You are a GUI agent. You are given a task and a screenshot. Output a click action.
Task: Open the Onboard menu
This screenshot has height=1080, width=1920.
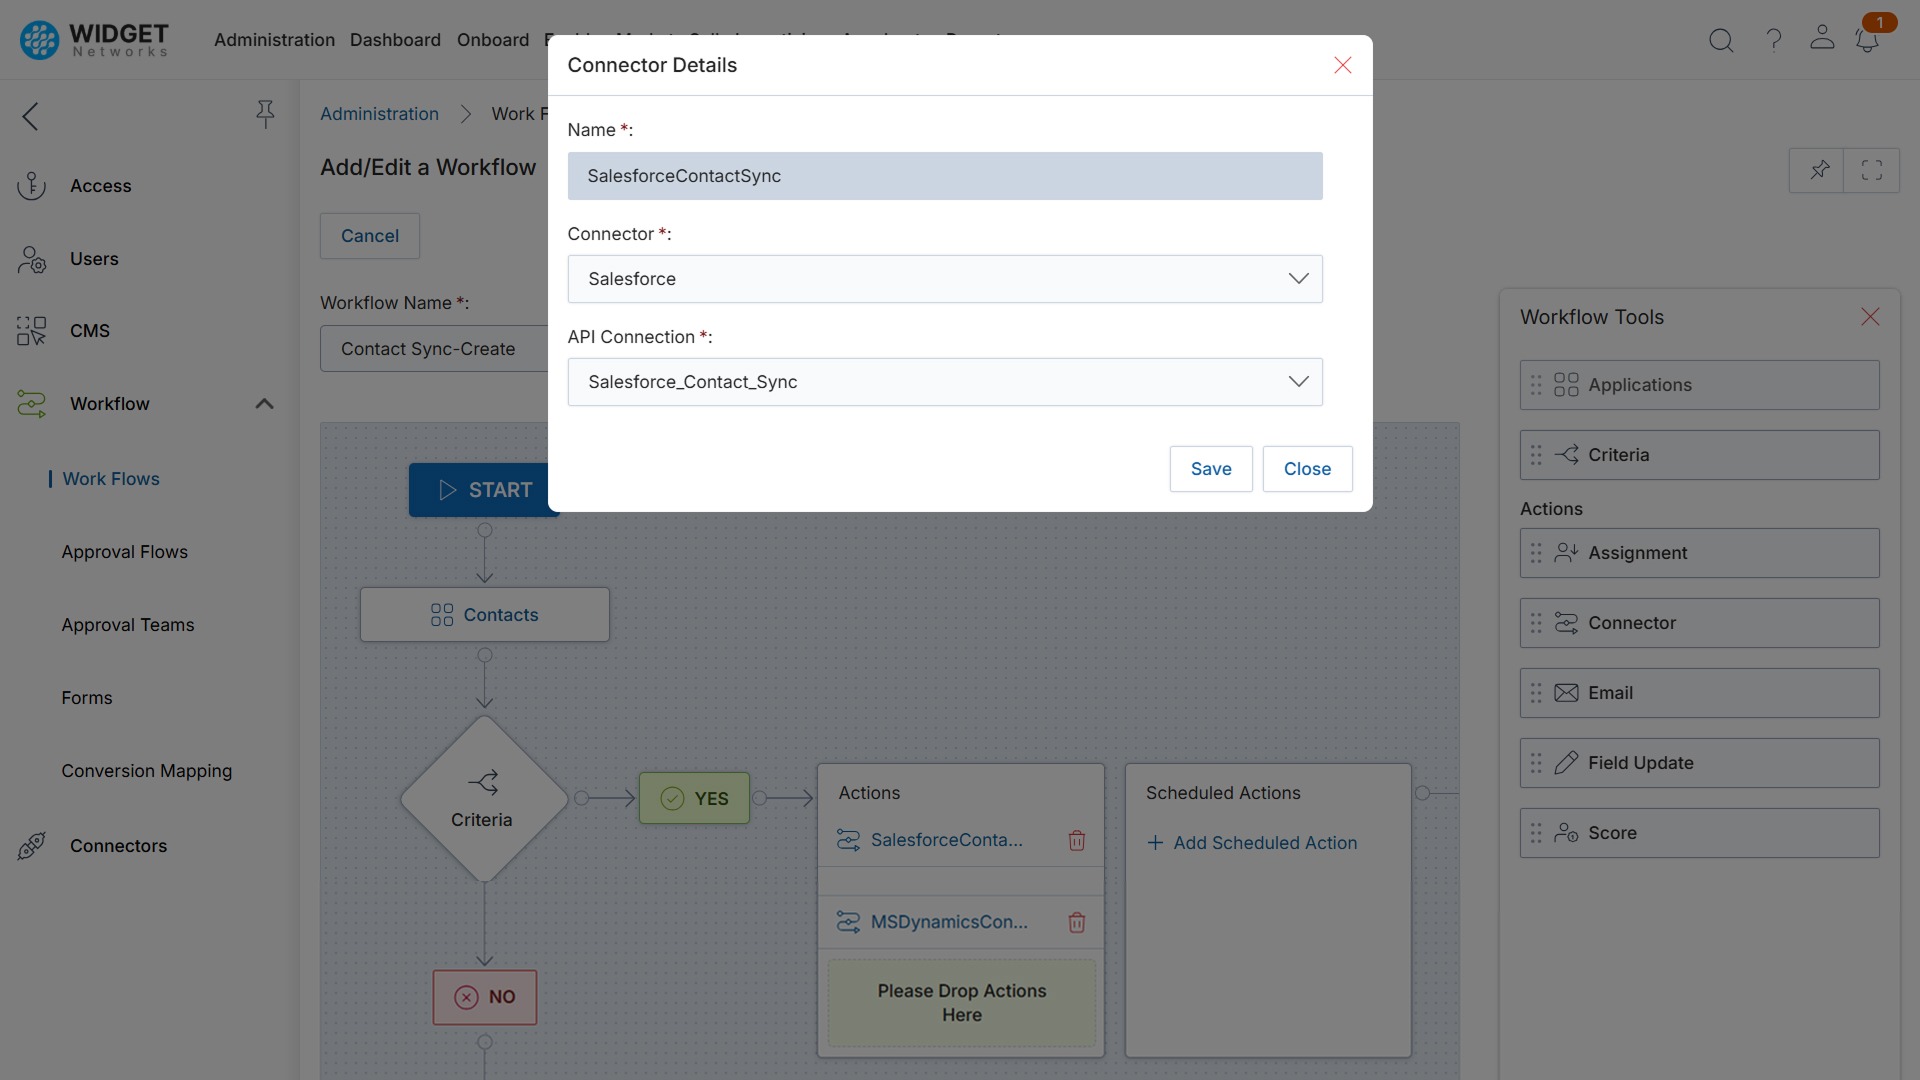pos(493,40)
